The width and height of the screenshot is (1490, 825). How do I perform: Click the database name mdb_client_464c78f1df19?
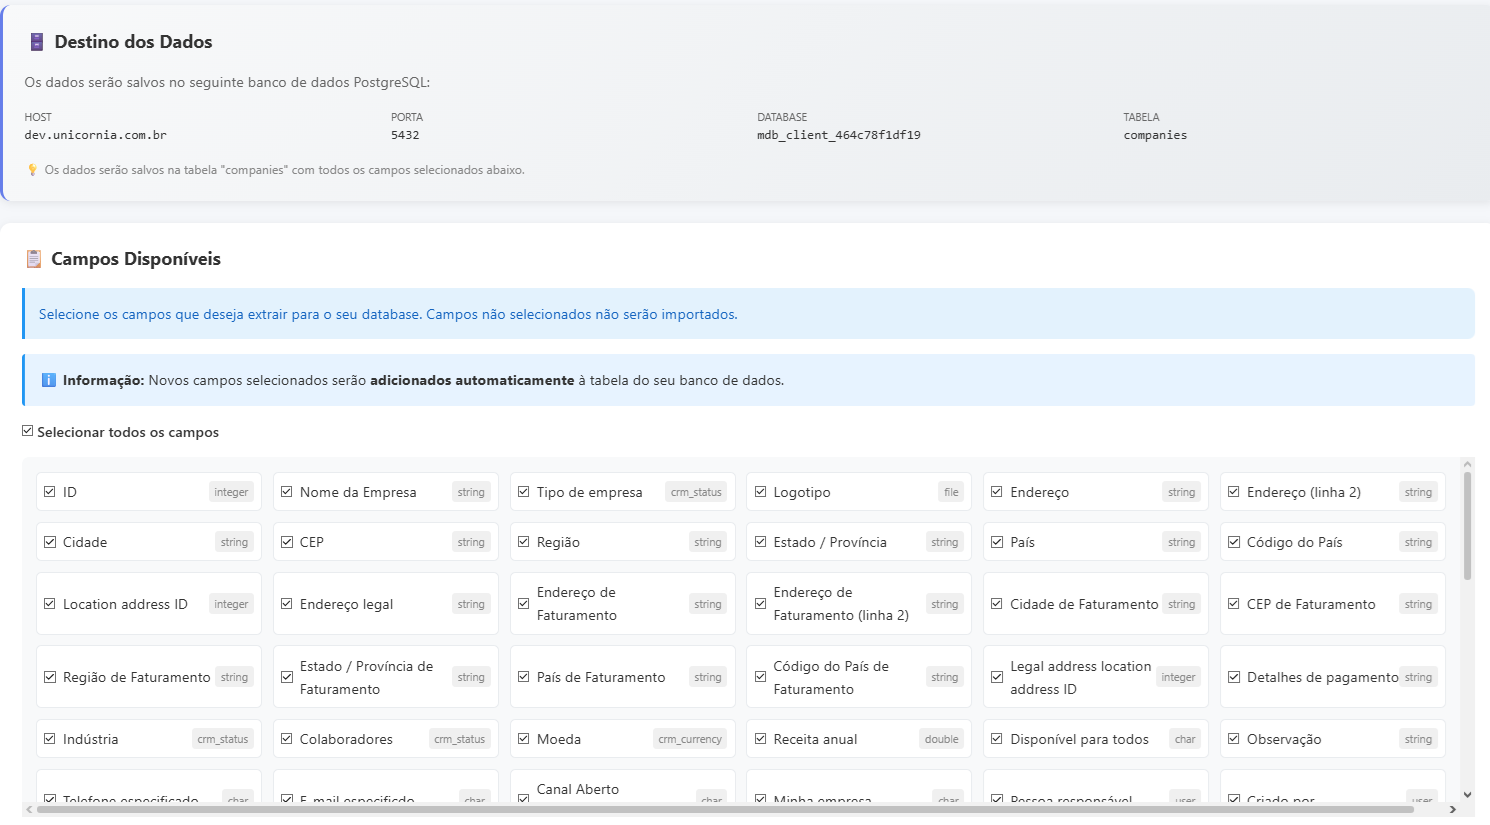838,135
